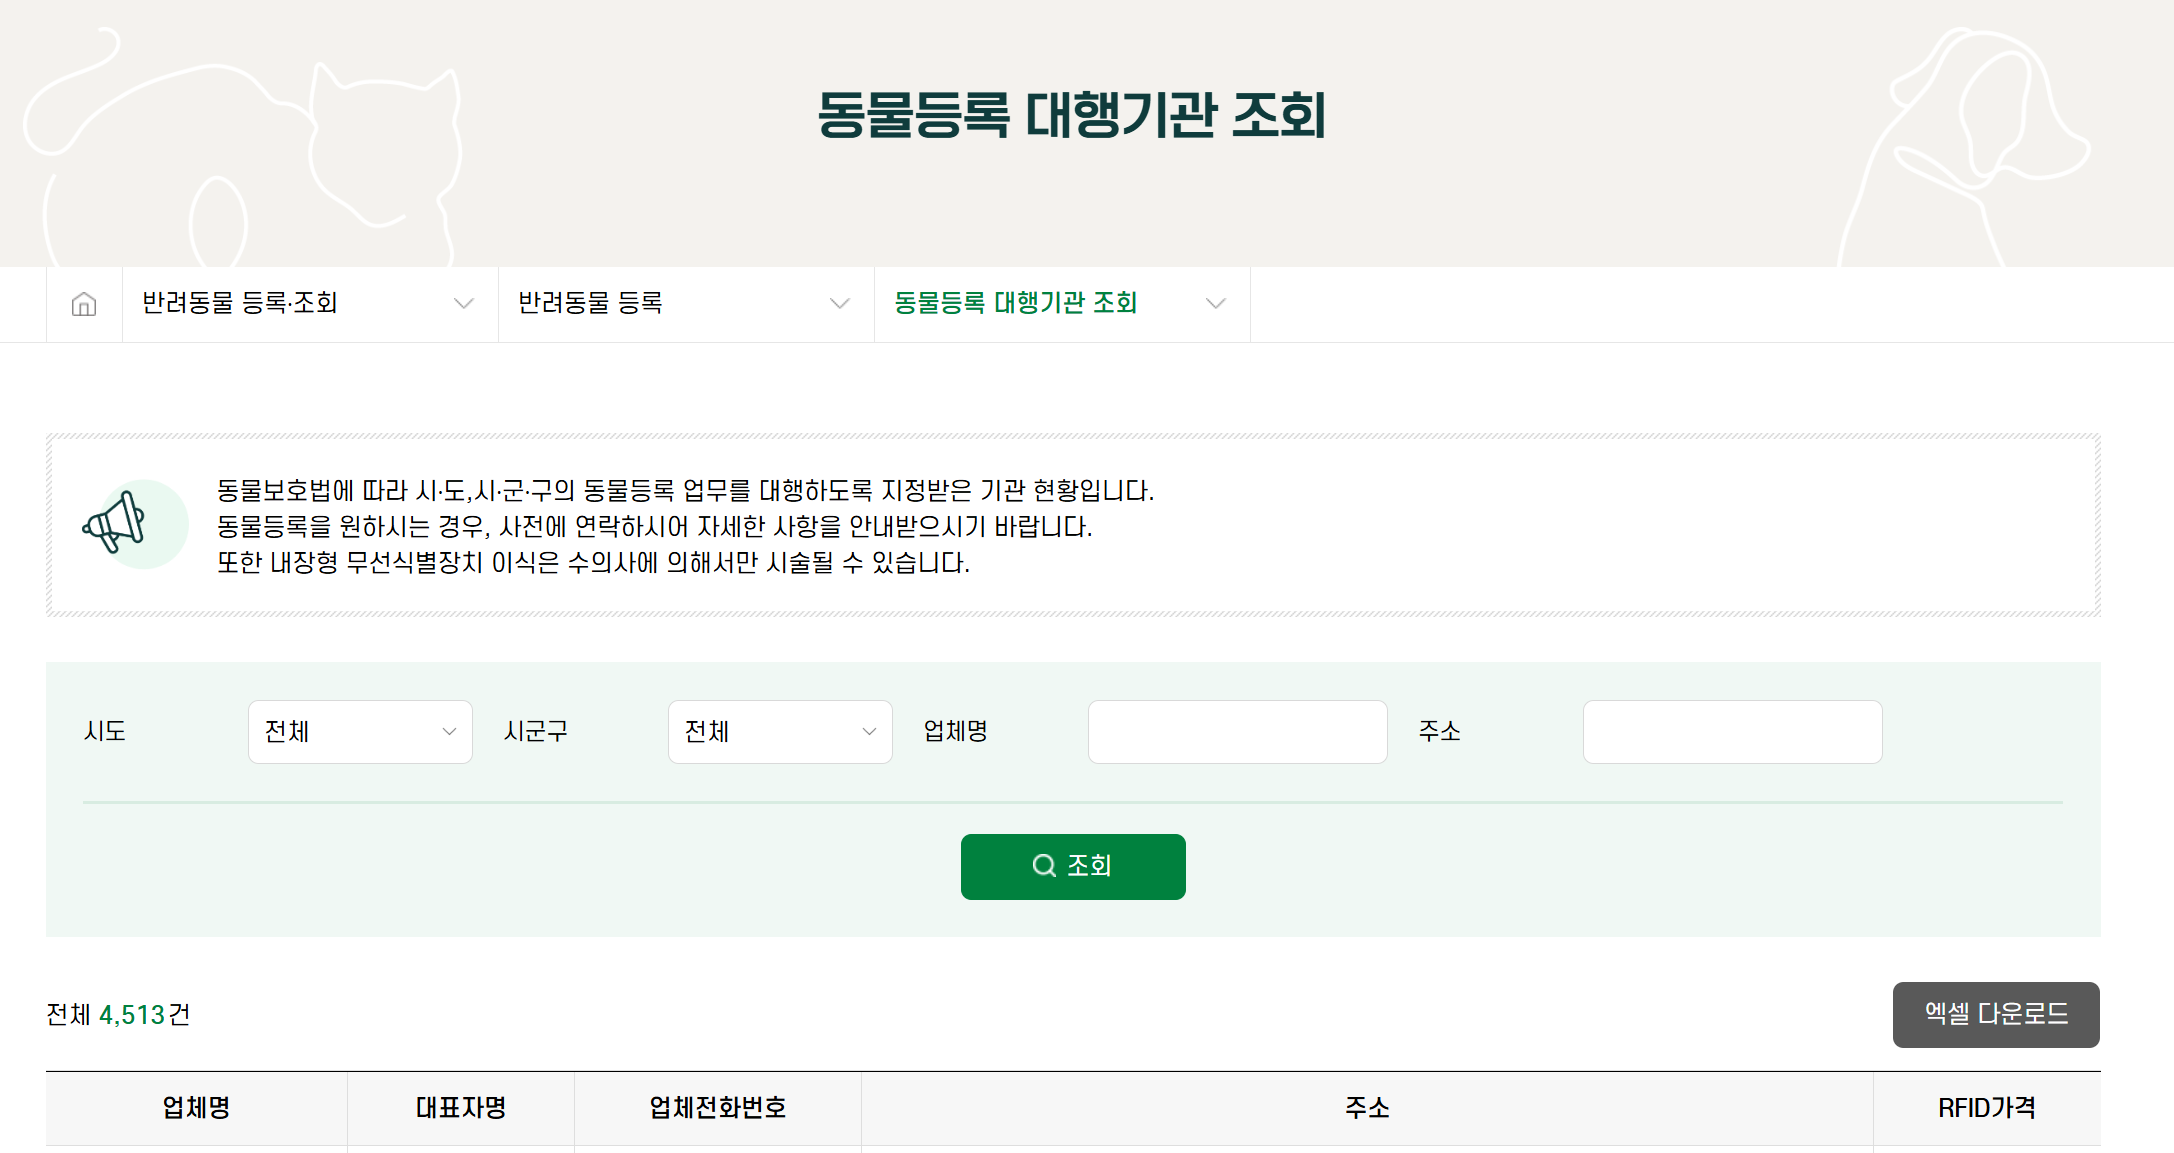
Task: Open the 시군구 dropdown
Action: 780,732
